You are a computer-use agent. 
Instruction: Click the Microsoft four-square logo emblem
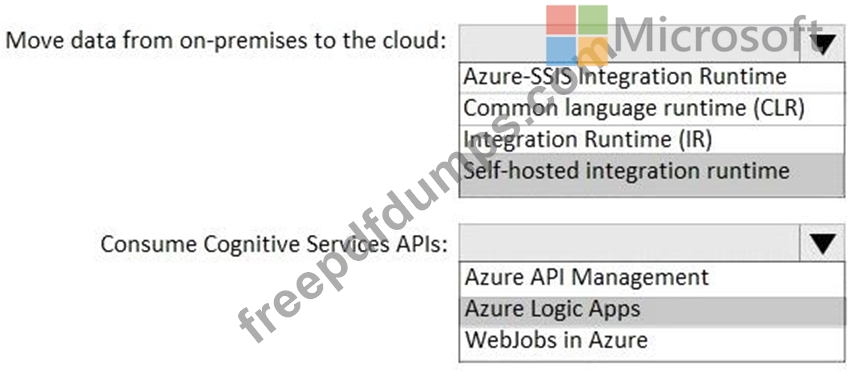tap(577, 36)
